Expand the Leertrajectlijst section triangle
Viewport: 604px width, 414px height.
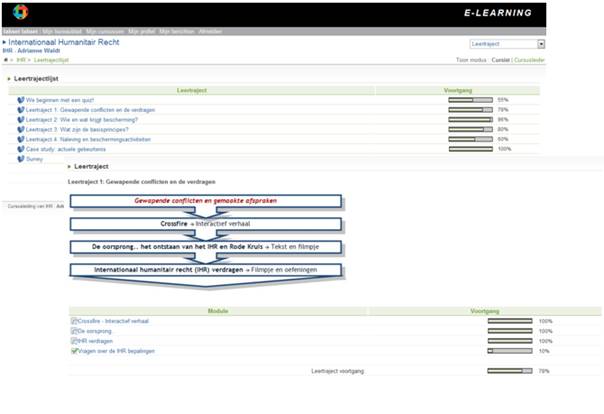click(x=9, y=79)
